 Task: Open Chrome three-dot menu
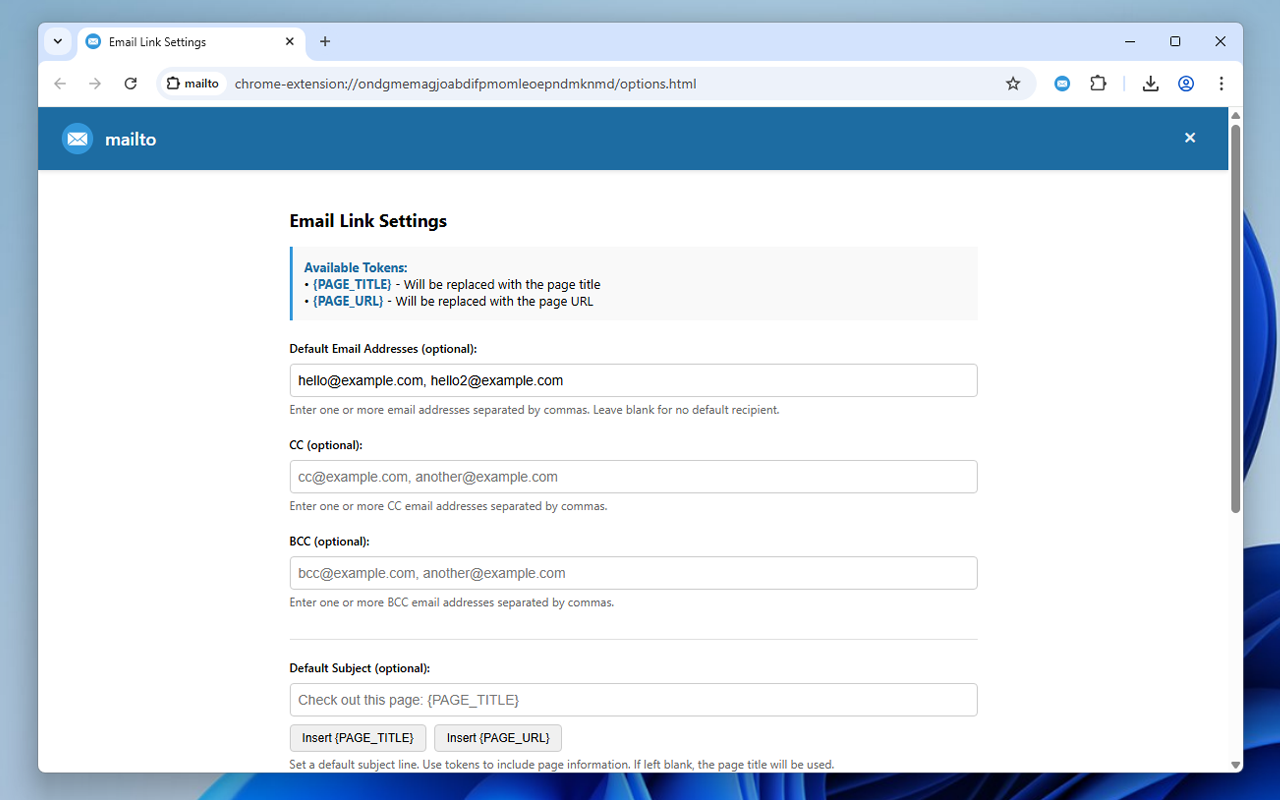(1221, 84)
